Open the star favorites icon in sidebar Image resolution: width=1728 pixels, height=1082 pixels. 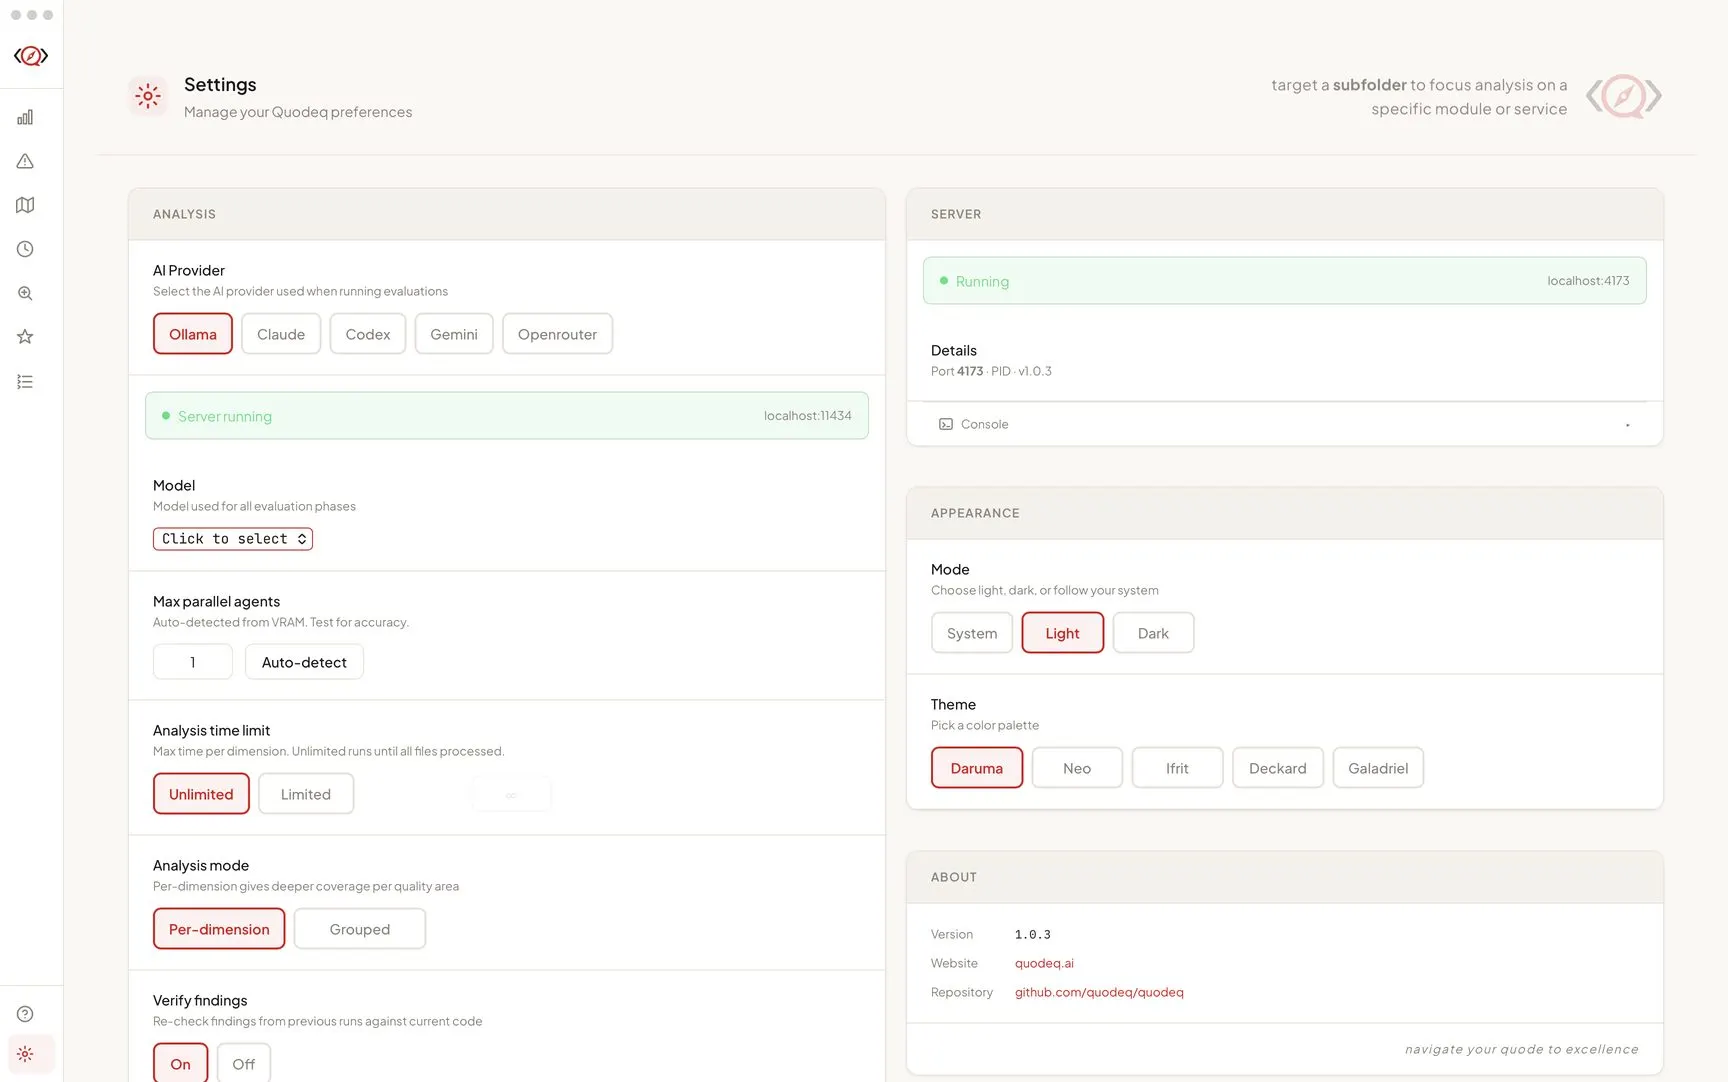[x=25, y=337]
